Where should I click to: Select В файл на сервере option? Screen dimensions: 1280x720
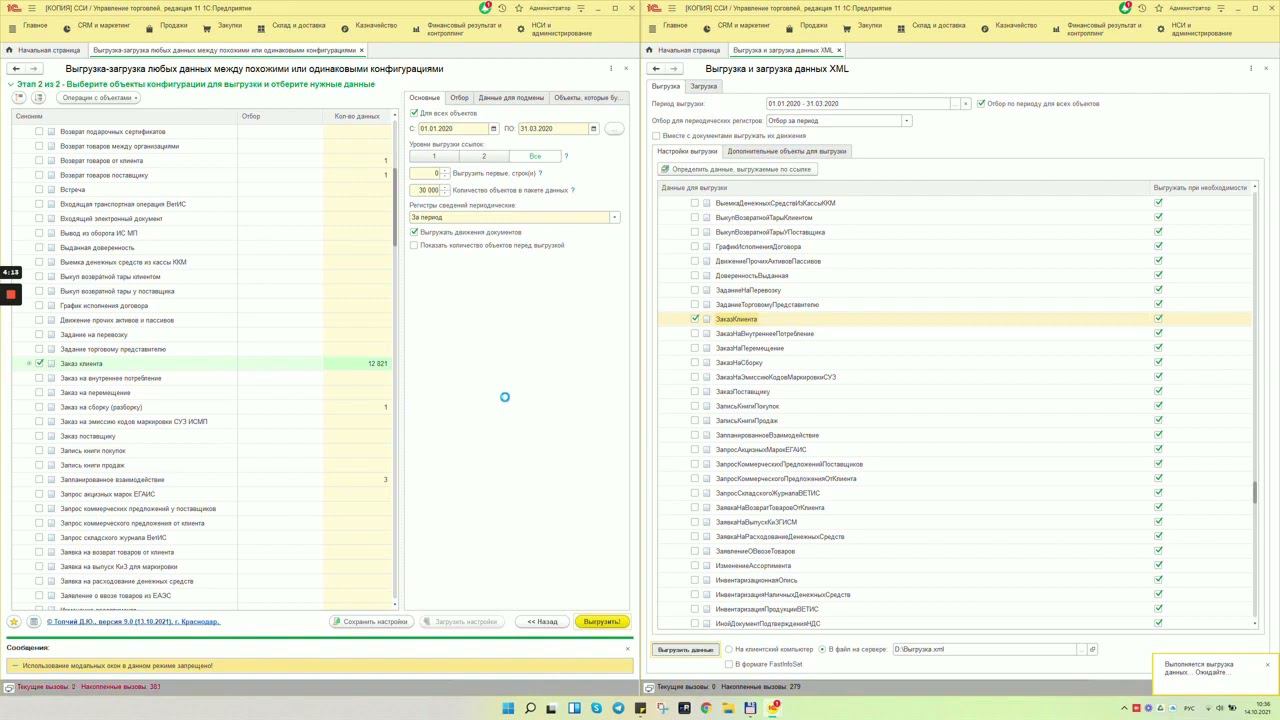[822, 650]
